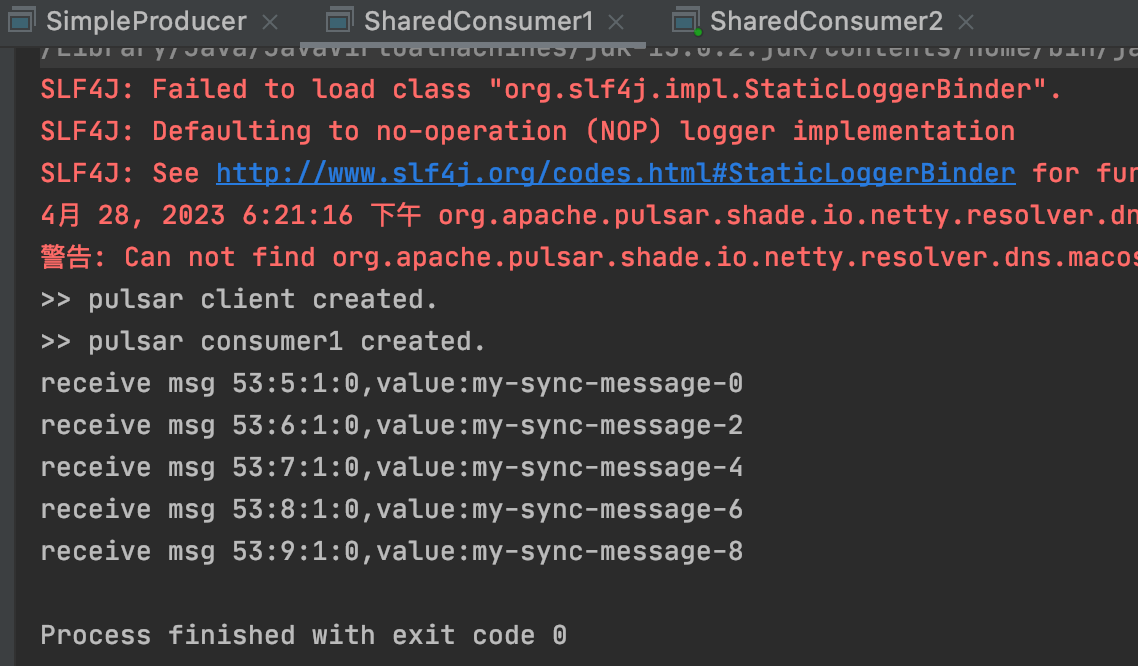Viewport: 1138px width, 666px height.
Task: Close the SharedConsumer1 tab
Action: coord(616,22)
